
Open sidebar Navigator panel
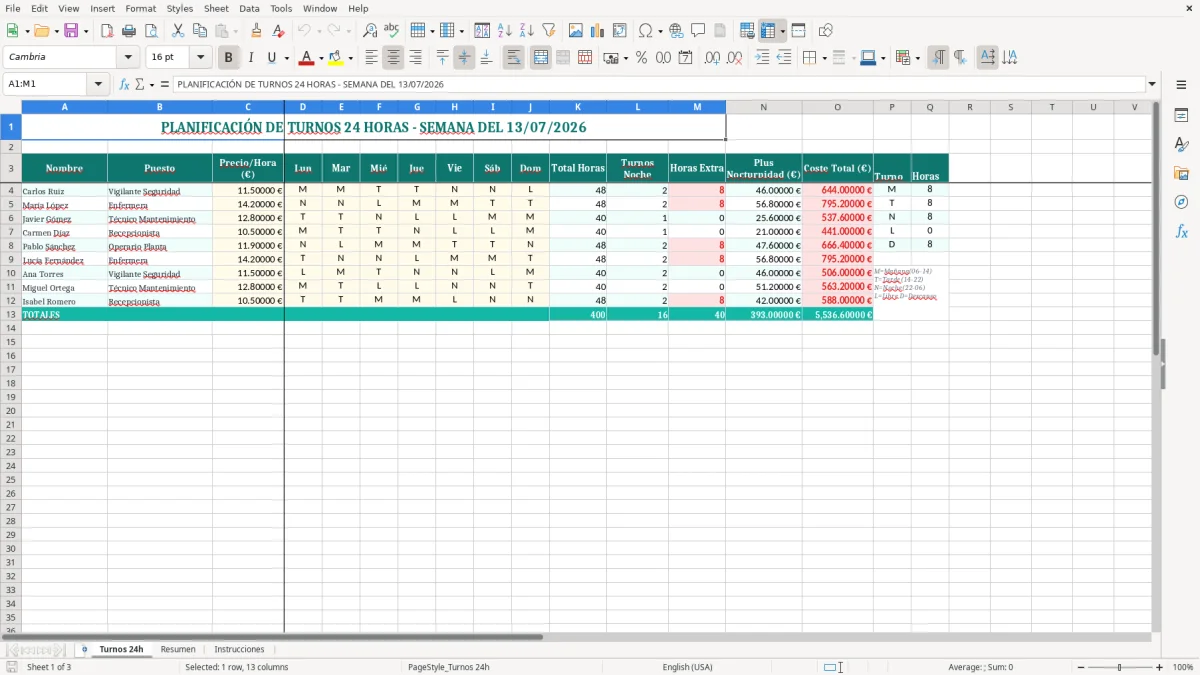(1181, 203)
